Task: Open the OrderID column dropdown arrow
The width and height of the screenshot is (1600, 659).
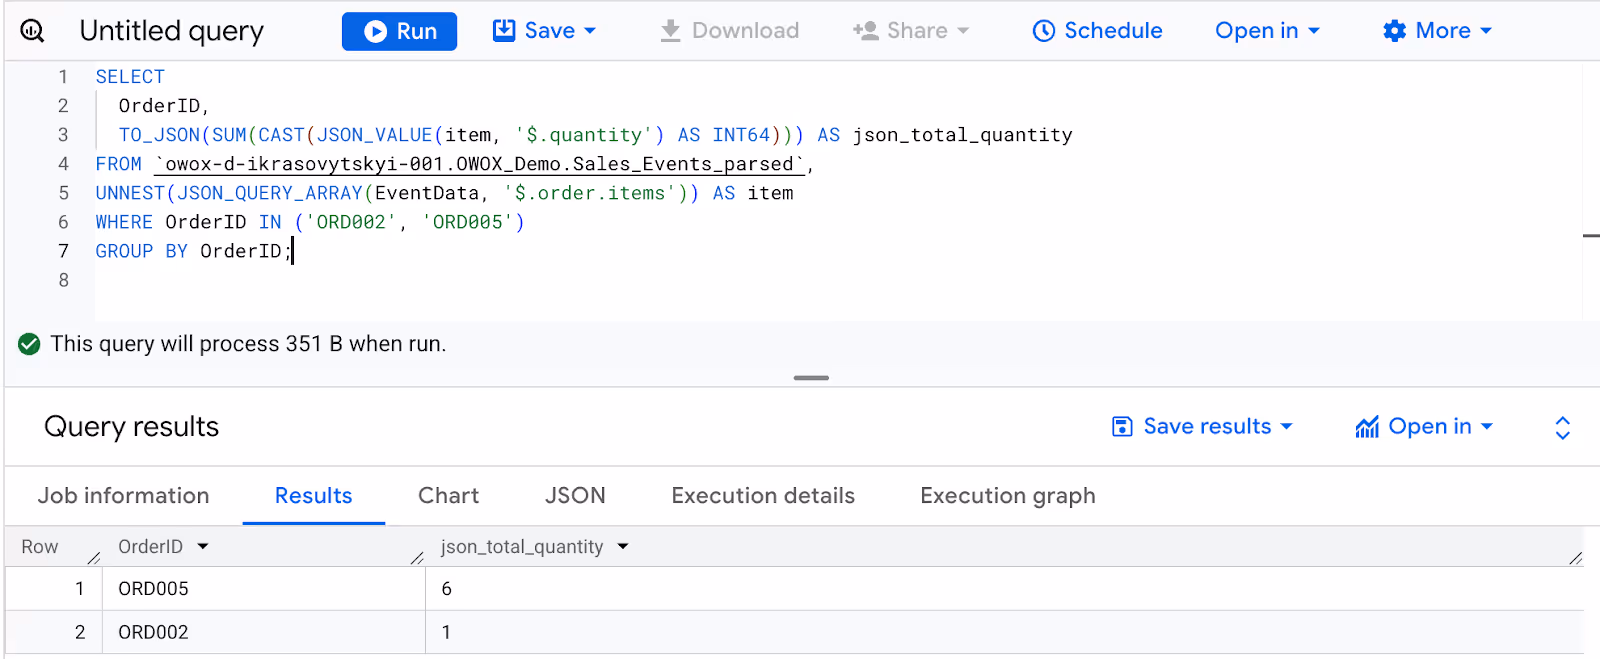Action: pyautogui.click(x=203, y=547)
